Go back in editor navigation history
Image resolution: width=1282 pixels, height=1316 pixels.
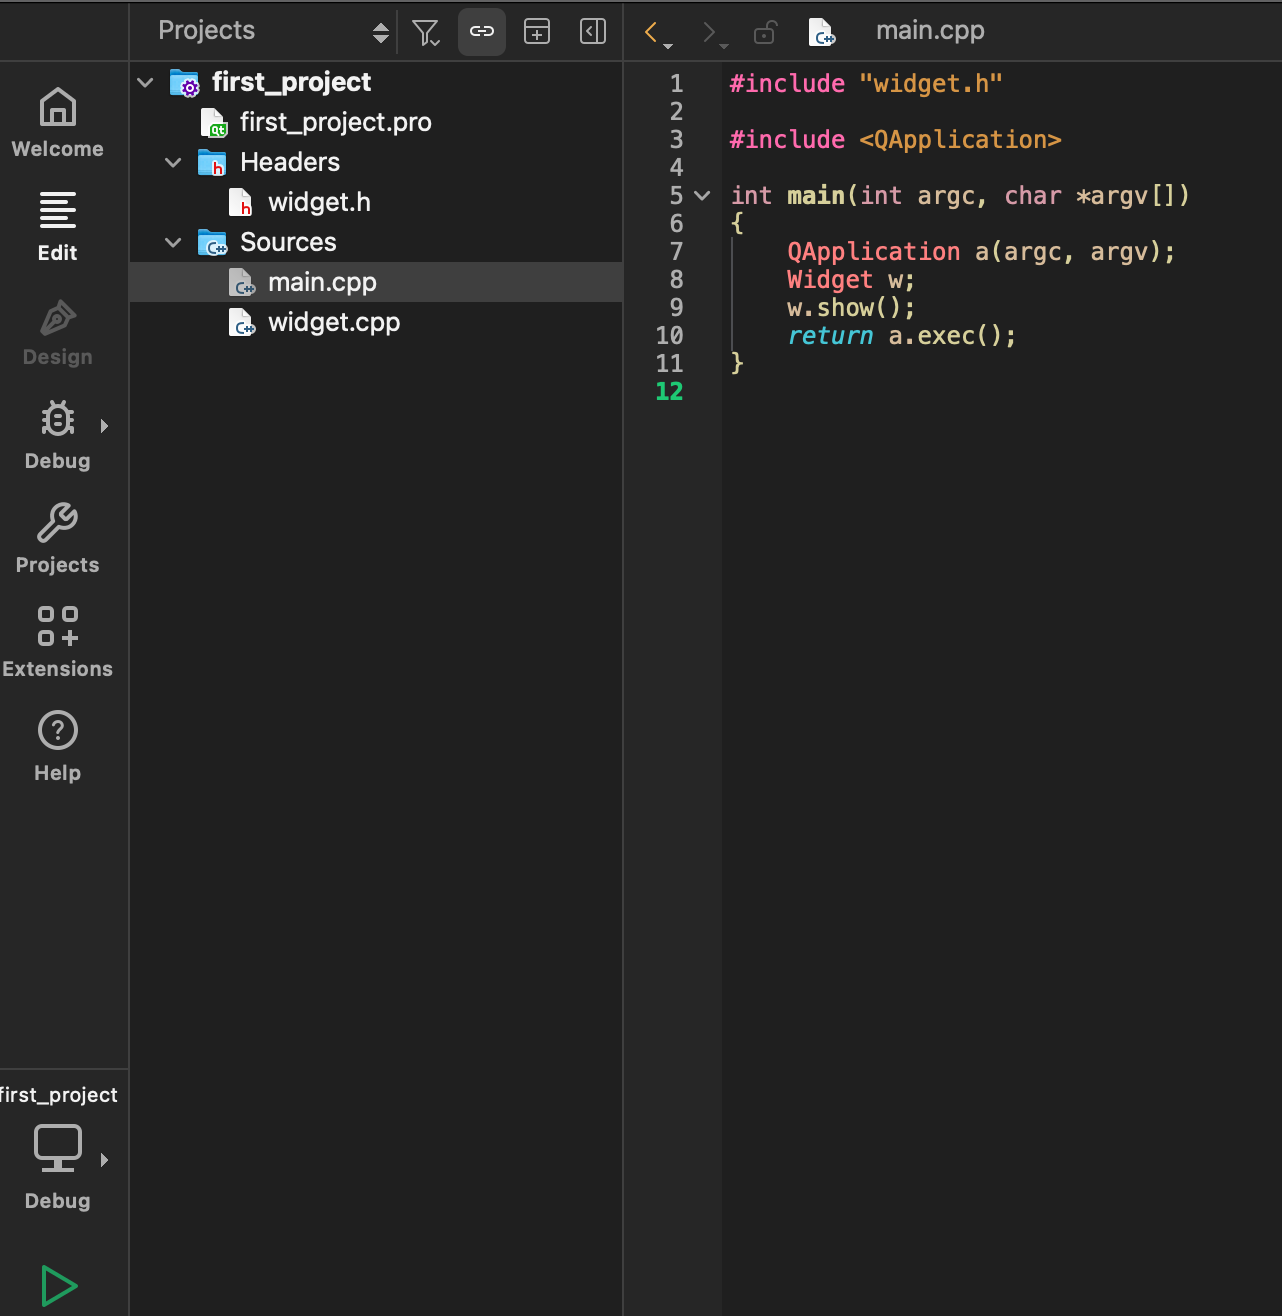tap(653, 32)
